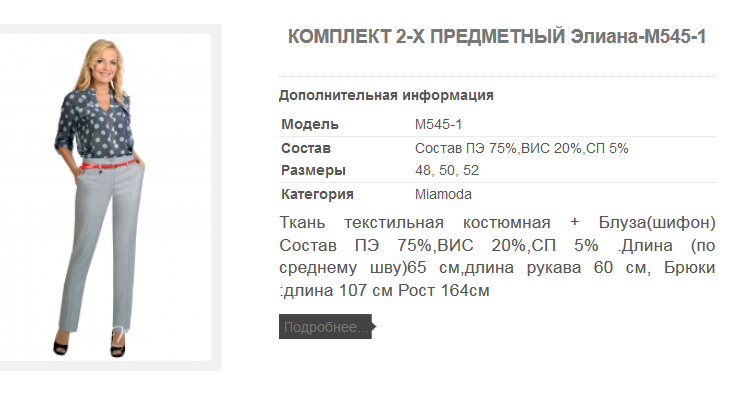Click the black shoes in the photo
The height and width of the screenshot is (405, 744).
pos(89,345)
